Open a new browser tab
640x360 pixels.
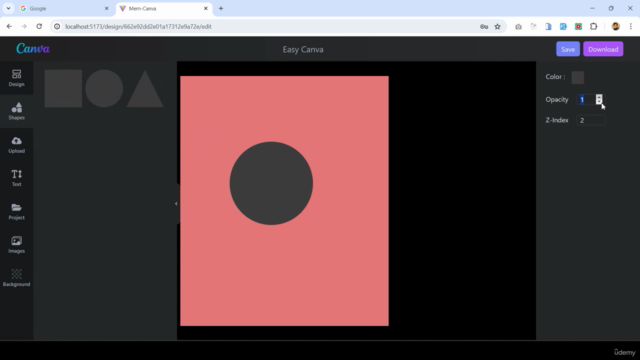pyautogui.click(x=221, y=8)
